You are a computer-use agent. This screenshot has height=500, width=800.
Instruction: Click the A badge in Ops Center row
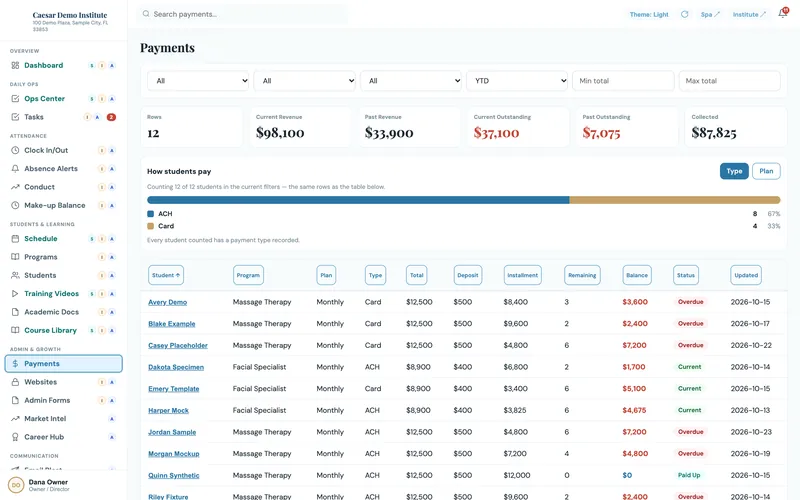112,99
